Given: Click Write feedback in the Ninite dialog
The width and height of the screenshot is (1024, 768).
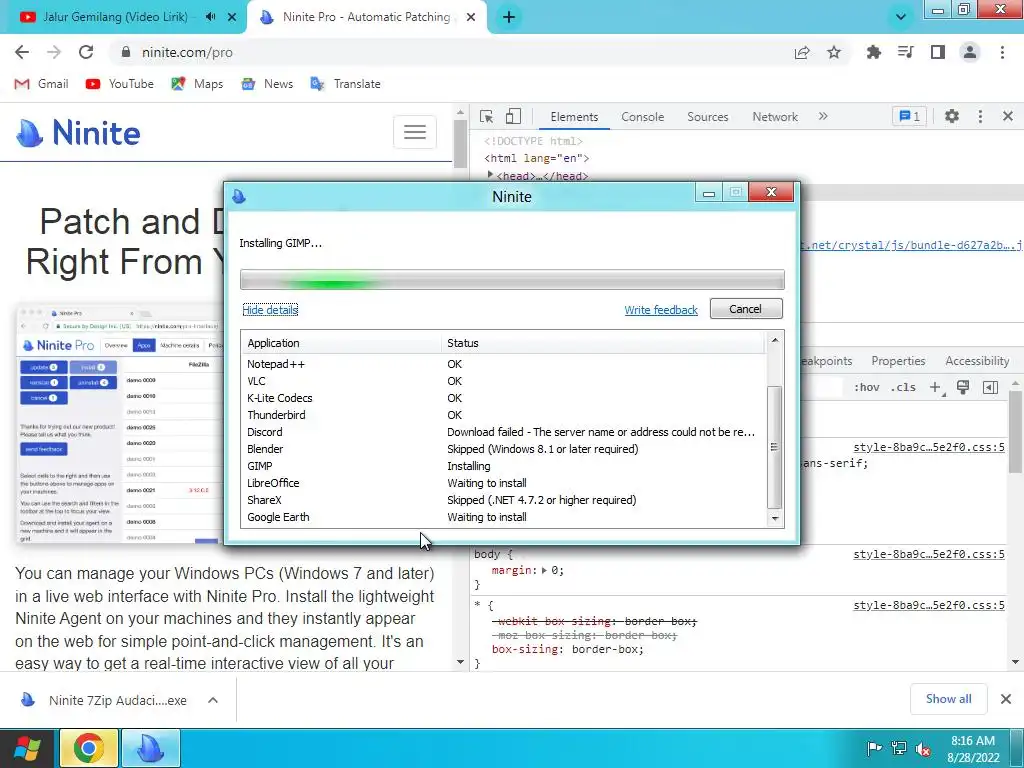Looking at the screenshot, I should [661, 310].
